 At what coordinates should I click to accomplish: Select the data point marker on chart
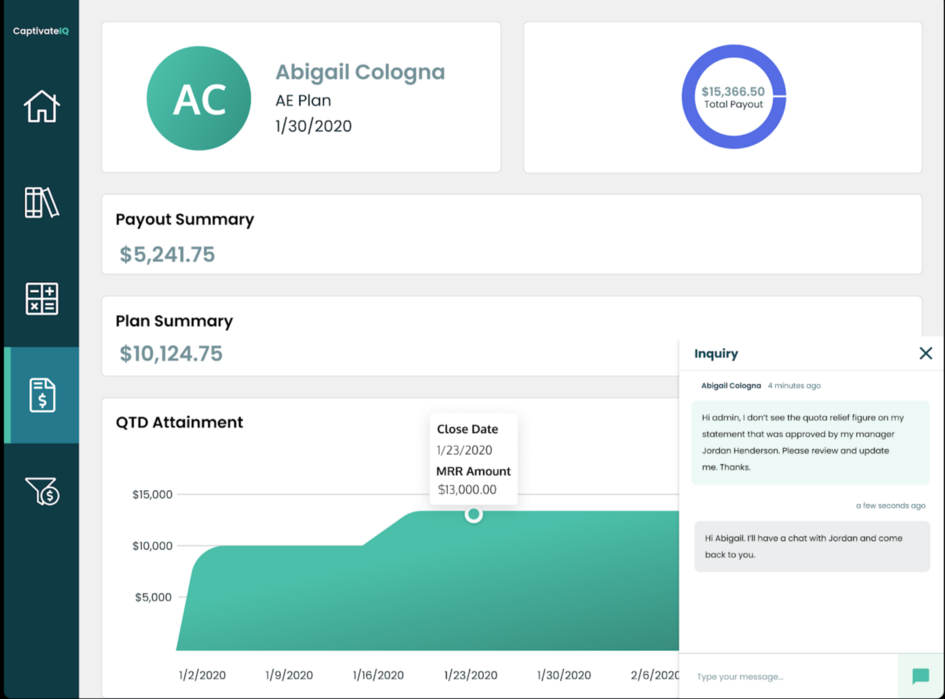pyautogui.click(x=474, y=514)
